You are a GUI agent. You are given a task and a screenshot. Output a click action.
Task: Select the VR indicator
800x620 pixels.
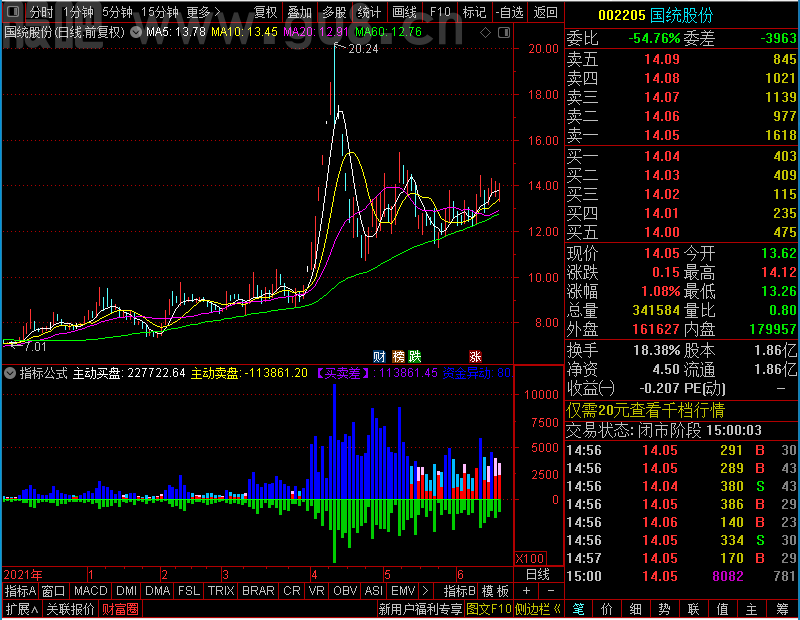coord(317,591)
